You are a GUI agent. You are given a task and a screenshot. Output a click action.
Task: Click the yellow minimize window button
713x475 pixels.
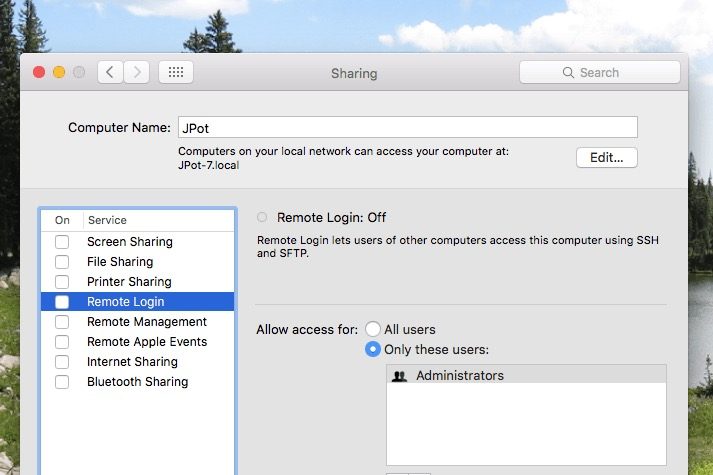point(59,72)
